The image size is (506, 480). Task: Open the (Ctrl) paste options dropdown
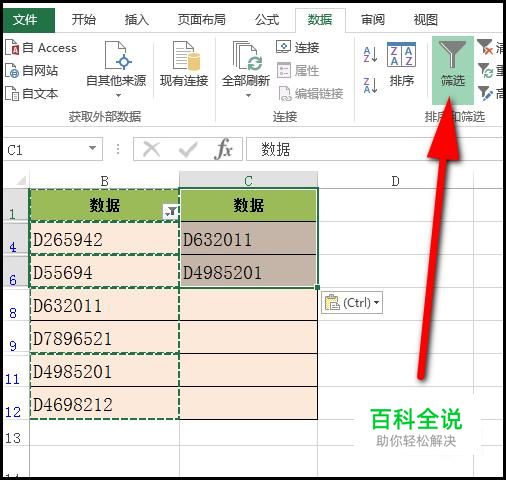(x=352, y=303)
